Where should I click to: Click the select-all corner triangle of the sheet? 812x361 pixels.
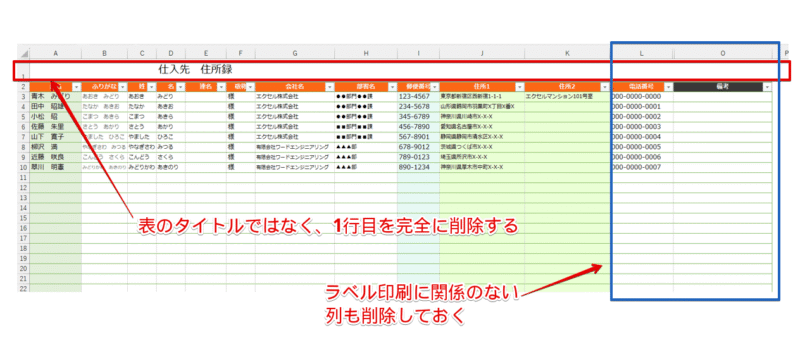(x=24, y=54)
